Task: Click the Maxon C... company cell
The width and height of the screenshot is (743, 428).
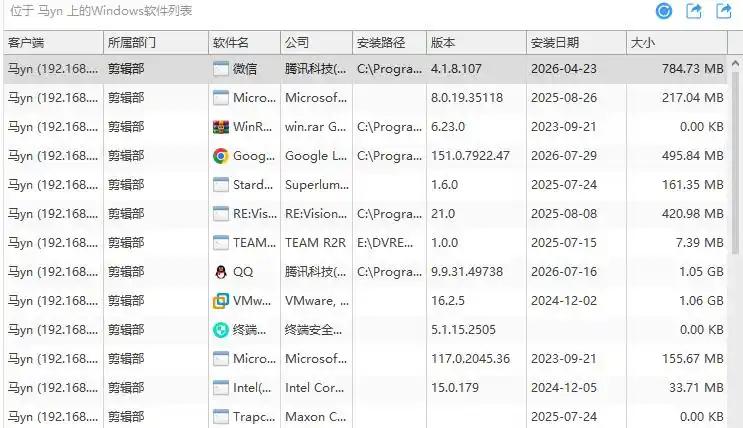Action: (316, 417)
